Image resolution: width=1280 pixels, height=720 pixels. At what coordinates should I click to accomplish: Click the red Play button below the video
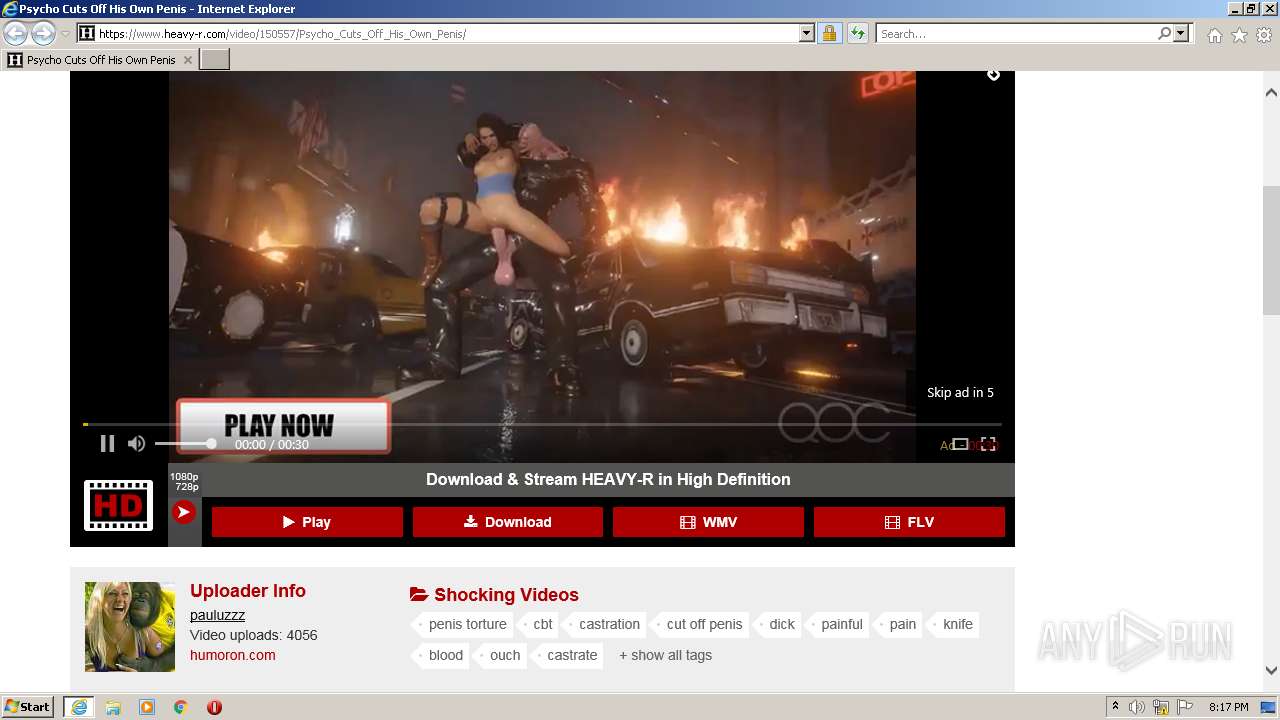click(307, 522)
